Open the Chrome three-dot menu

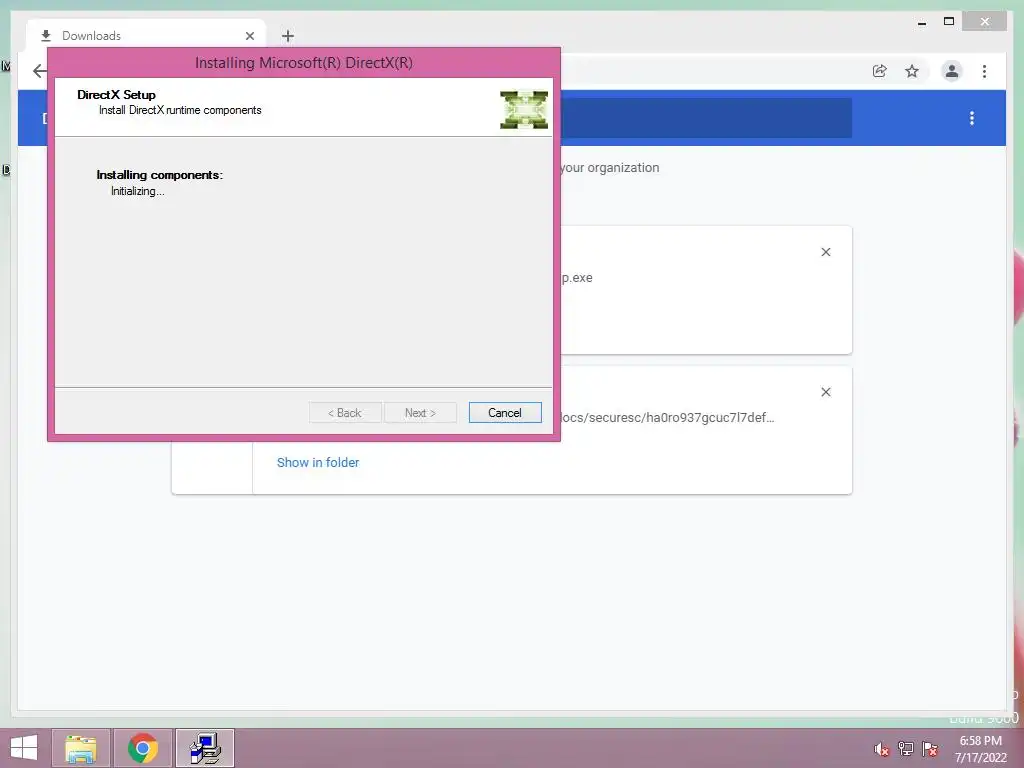(x=984, y=71)
